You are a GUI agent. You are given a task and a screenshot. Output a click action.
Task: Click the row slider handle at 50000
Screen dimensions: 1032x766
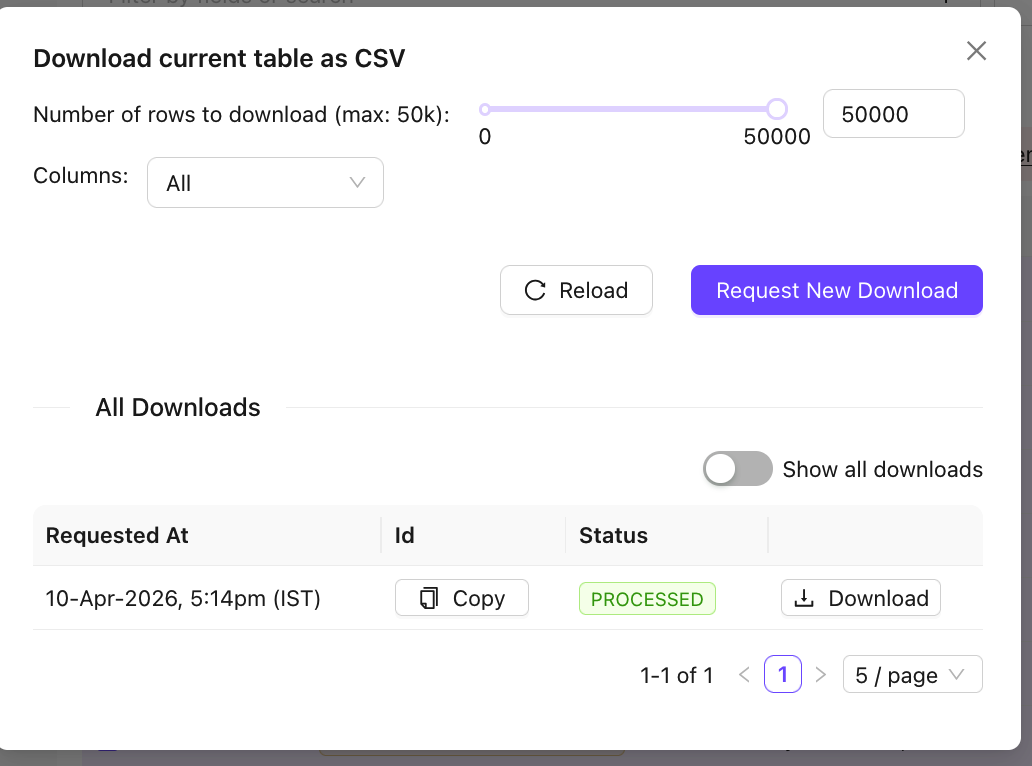coord(777,109)
